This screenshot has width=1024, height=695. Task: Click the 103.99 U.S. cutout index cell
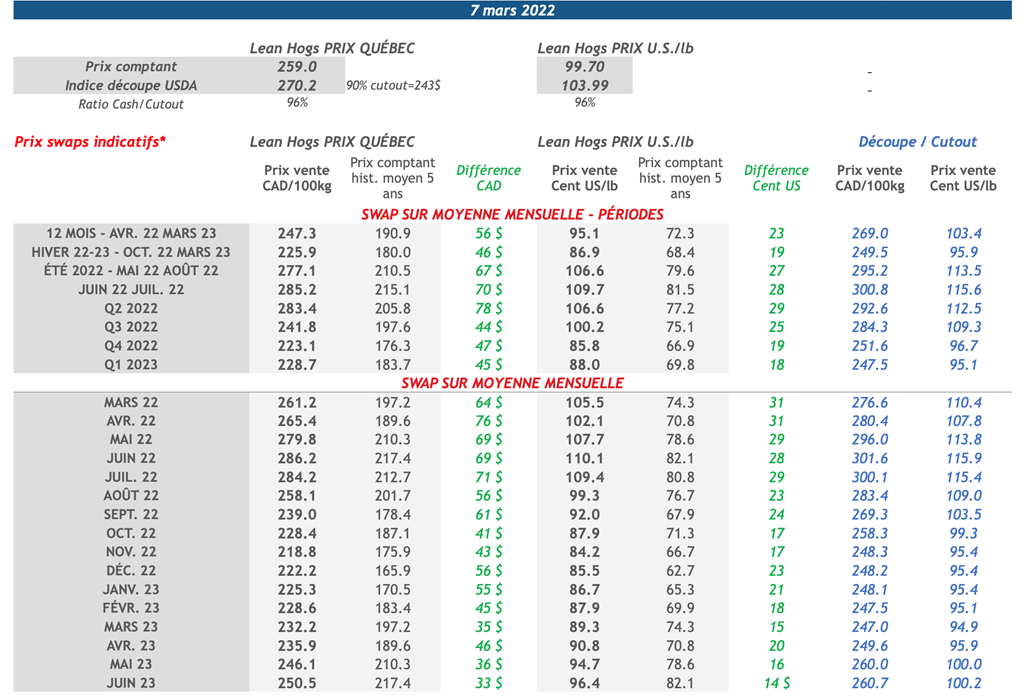[585, 86]
